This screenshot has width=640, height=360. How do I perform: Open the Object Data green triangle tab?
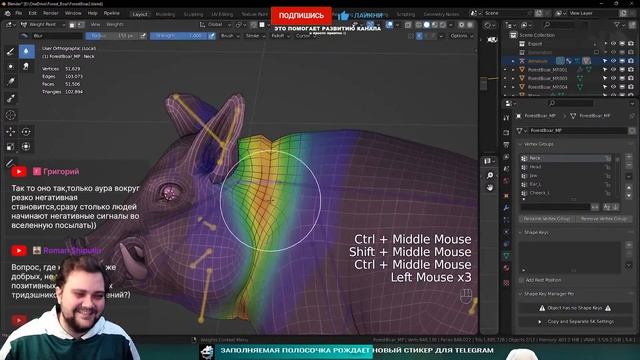(507, 256)
